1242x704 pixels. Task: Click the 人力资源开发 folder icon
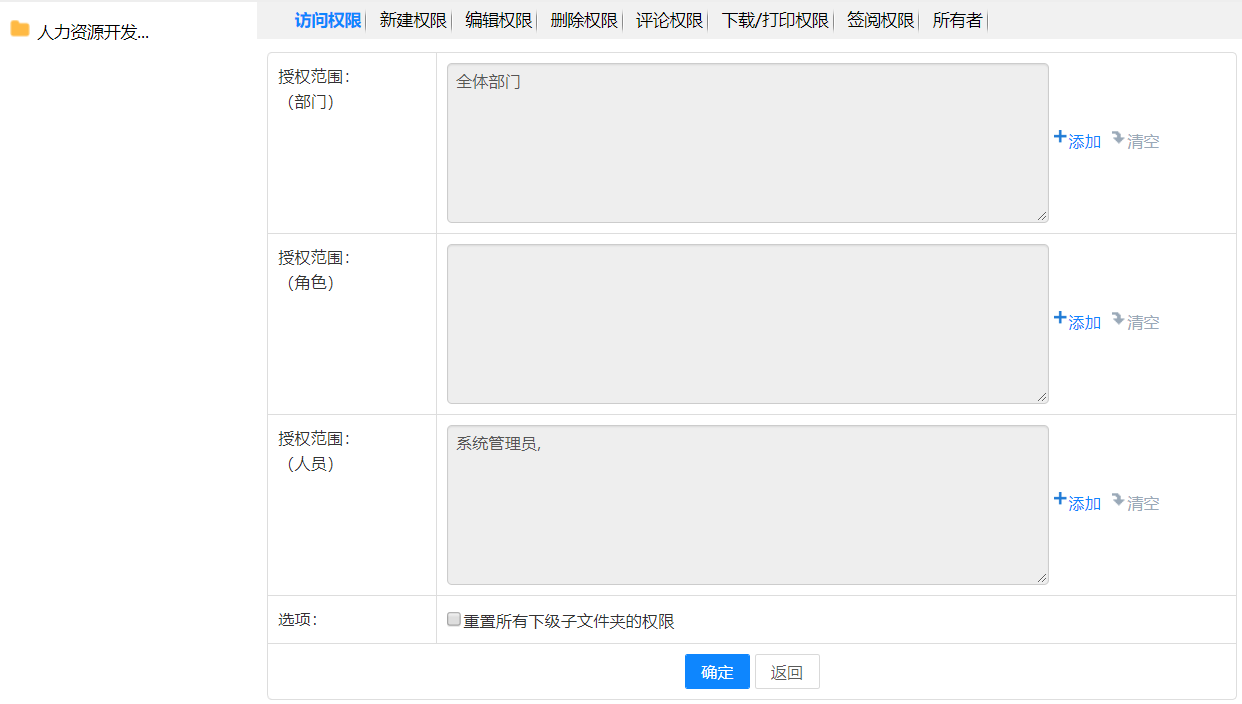point(19,29)
